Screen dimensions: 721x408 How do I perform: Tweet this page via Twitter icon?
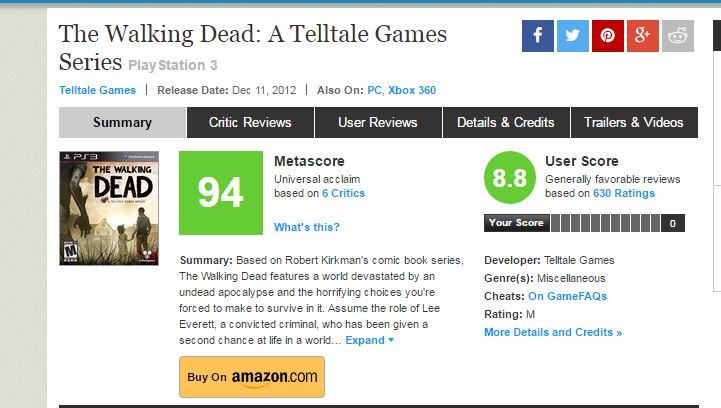point(572,36)
